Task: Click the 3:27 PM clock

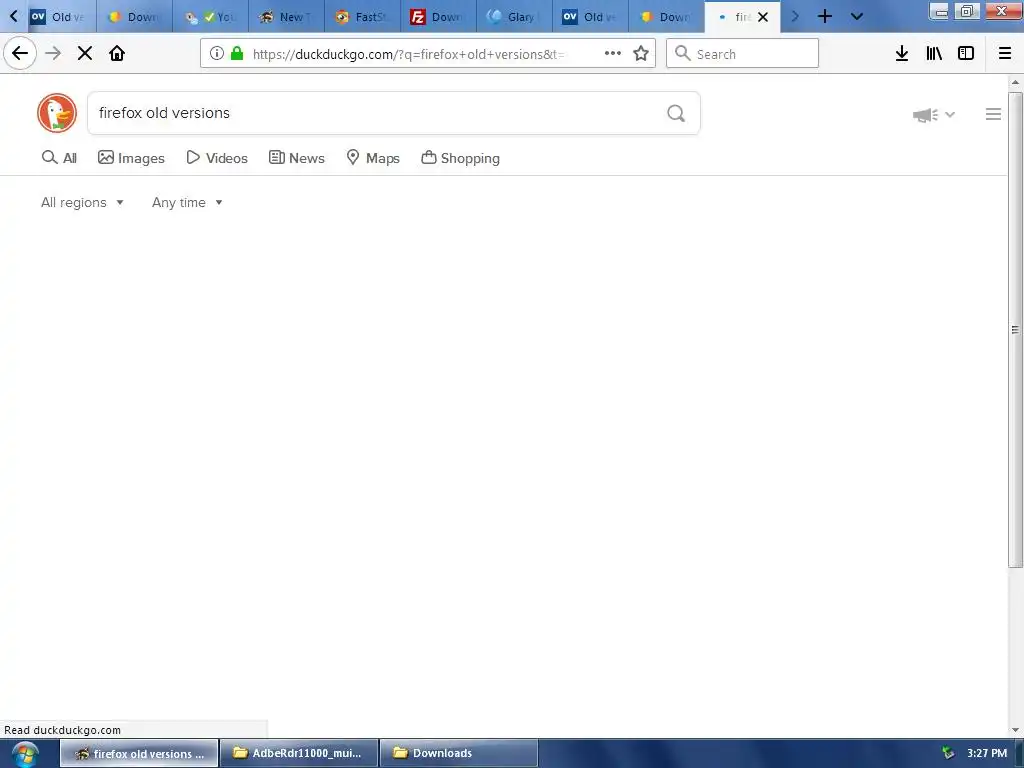Action: pos(987,753)
